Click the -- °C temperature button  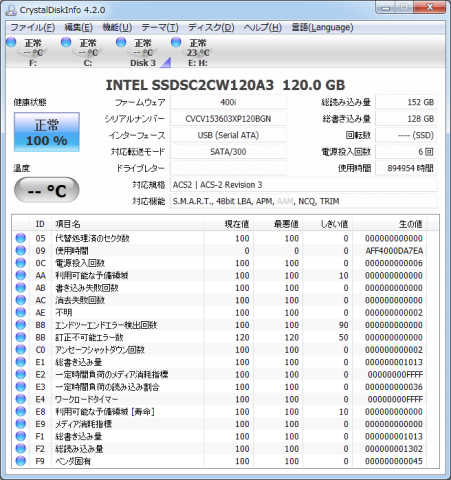47,190
